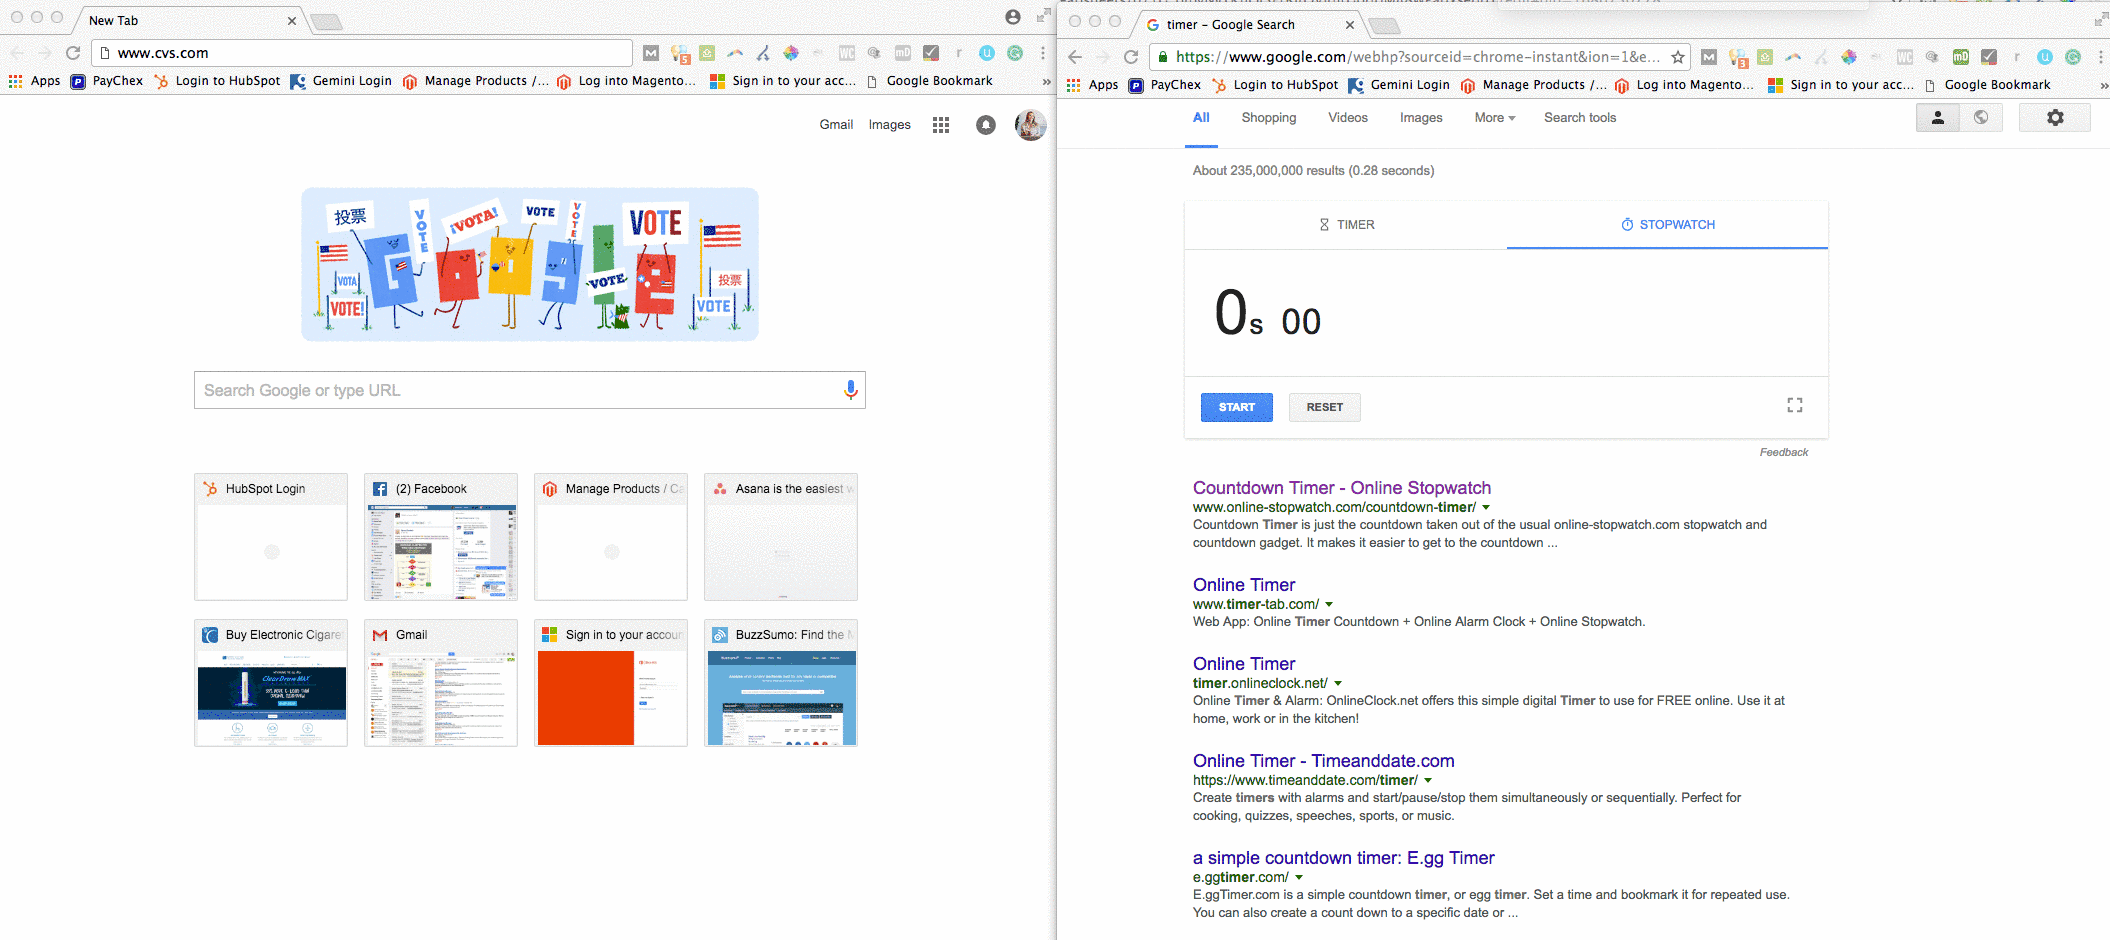Bookmark the timer page with the star icon
The width and height of the screenshot is (2110, 940).
tap(1677, 57)
